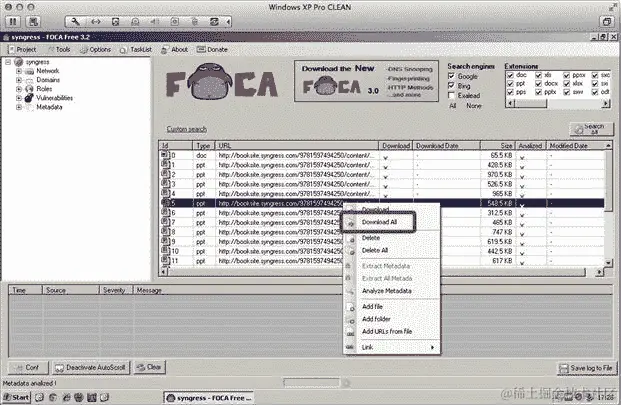Open the About menu
The image size is (621, 405).
pyautogui.click(x=175, y=49)
